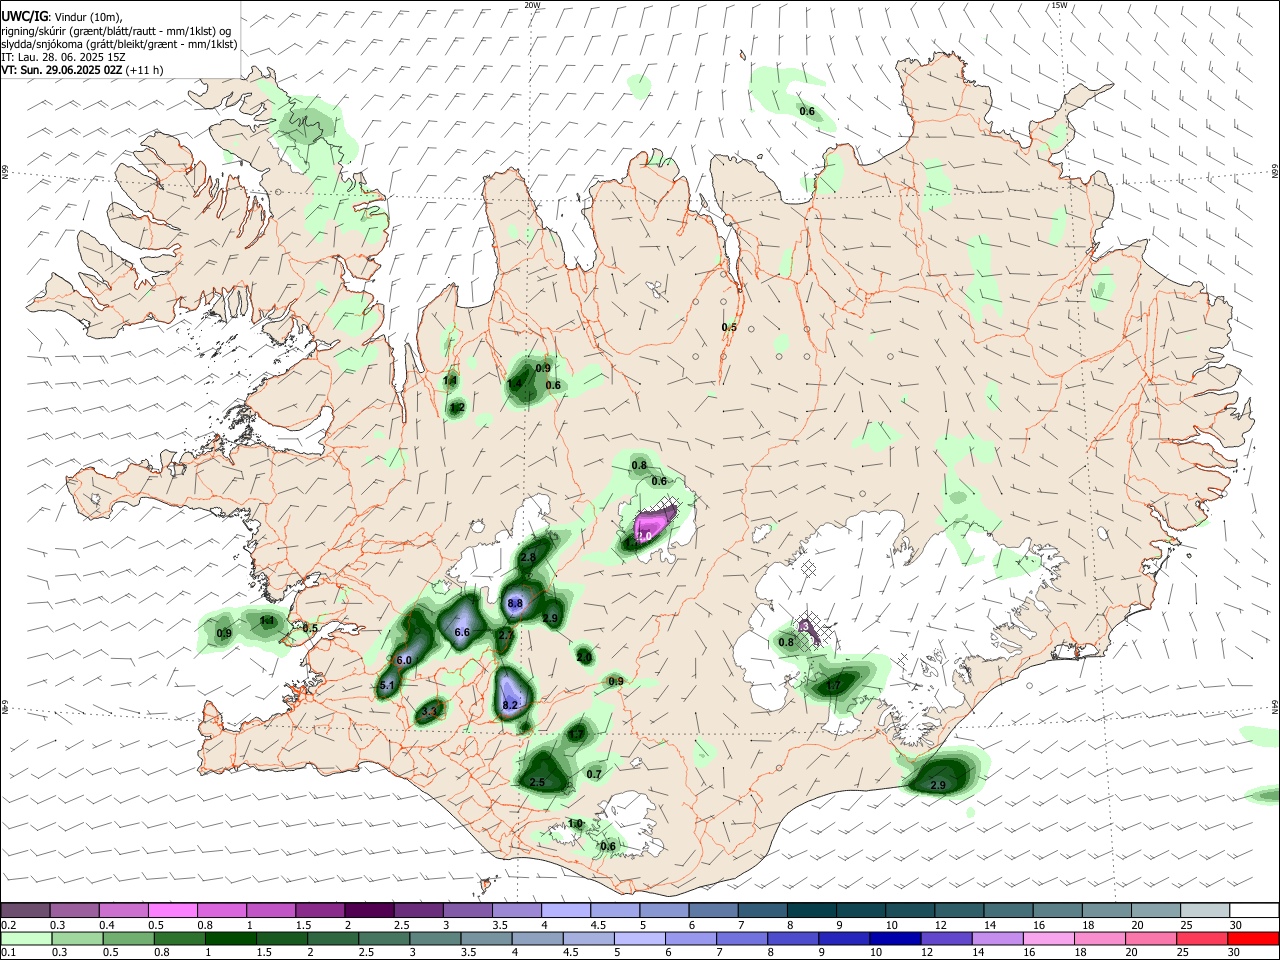Screen dimensions: 1280x960
Task: Click the 3.1 value on the map
Action: [x=430, y=712]
